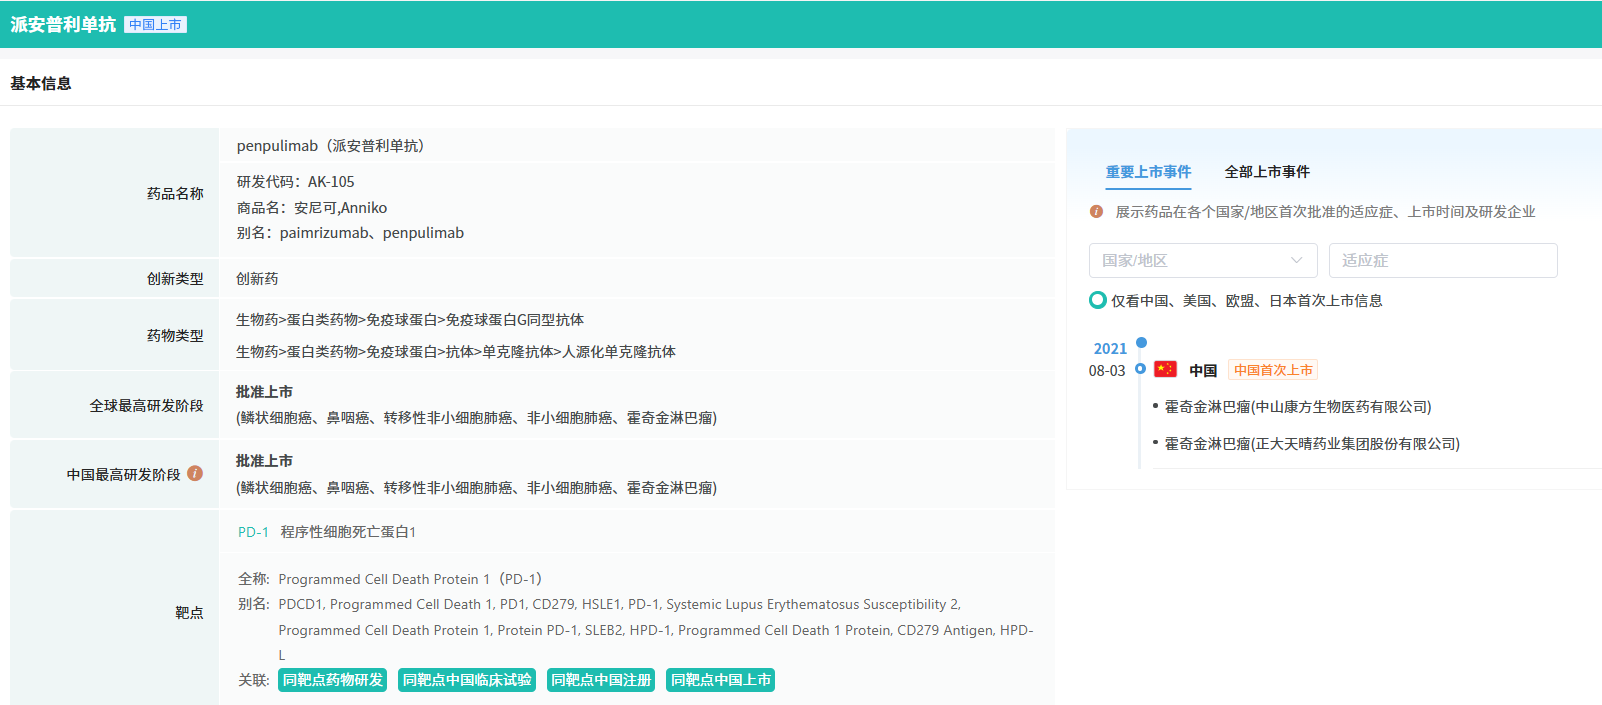Image resolution: width=1602 pixels, height=705 pixels.
Task: Click the 同靶点药物研发 button
Action: coord(332,680)
